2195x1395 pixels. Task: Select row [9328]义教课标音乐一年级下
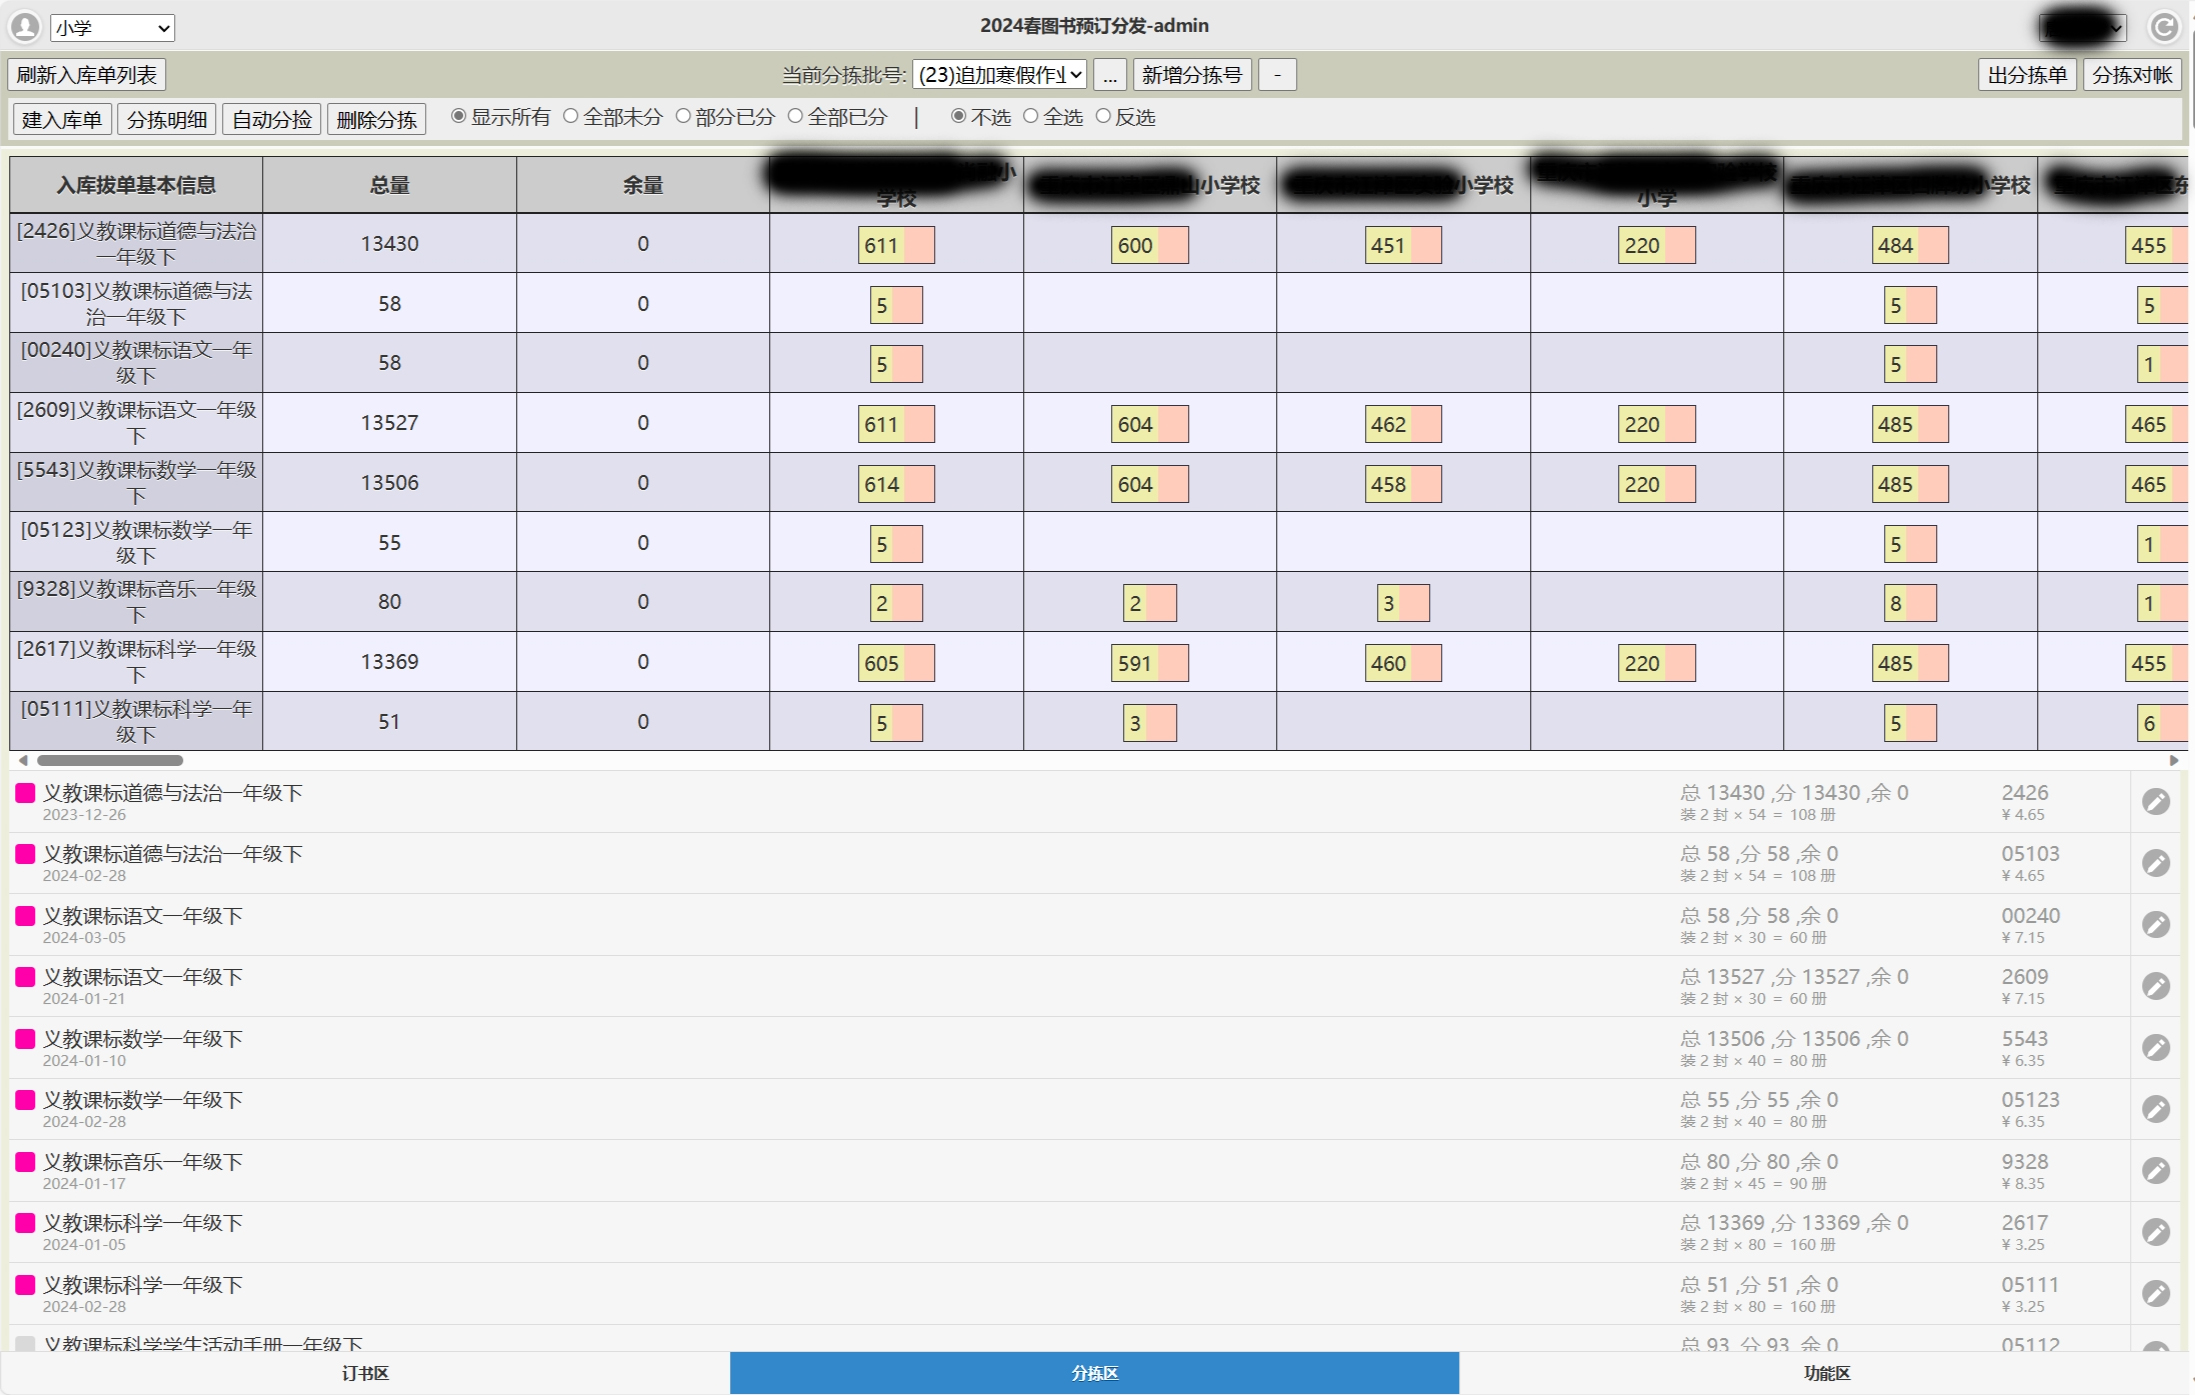click(136, 602)
